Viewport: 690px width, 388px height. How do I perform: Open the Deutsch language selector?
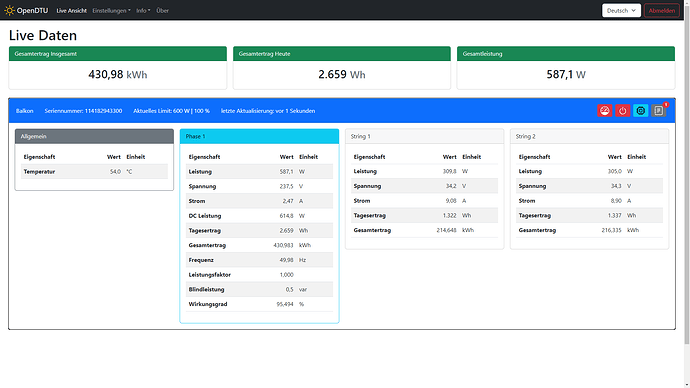tap(621, 11)
